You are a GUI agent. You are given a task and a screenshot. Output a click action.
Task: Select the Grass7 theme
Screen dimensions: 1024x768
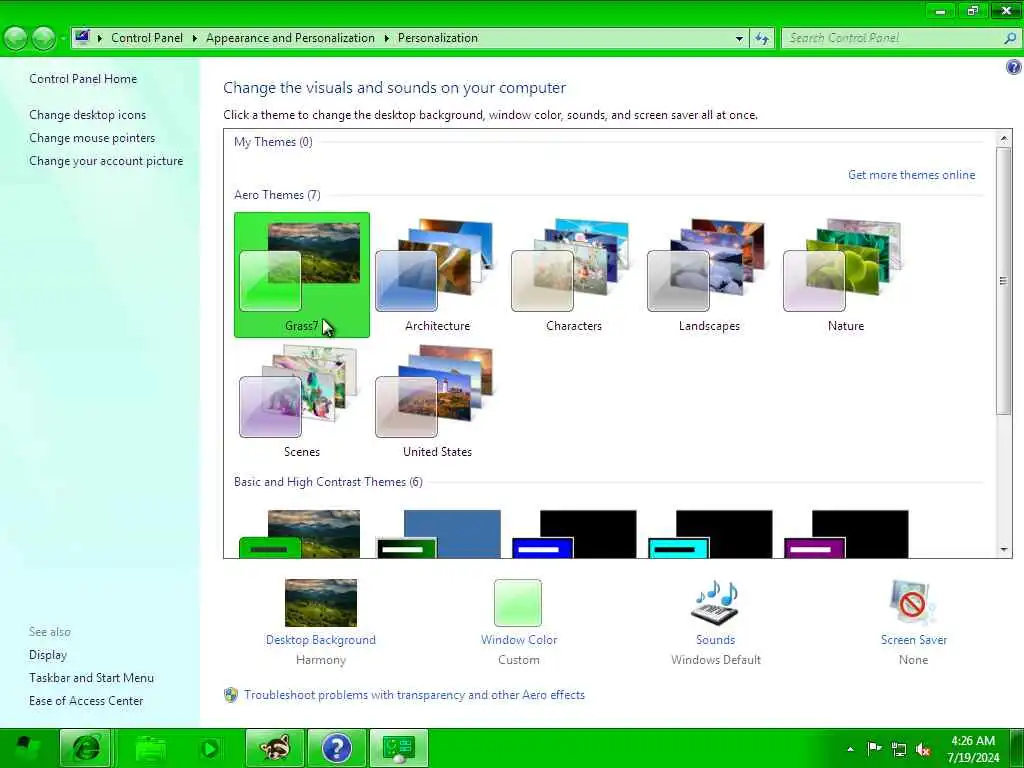302,275
